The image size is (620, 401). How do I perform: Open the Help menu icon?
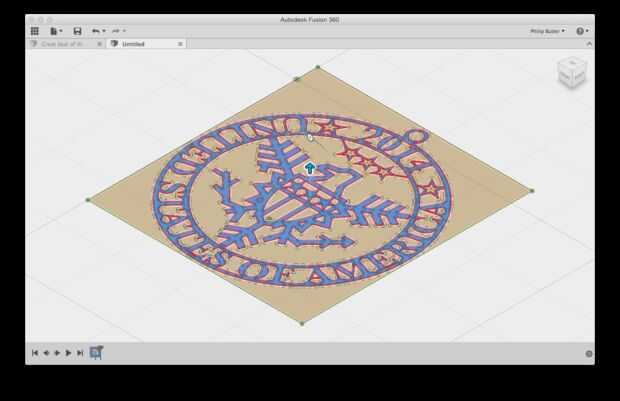click(582, 31)
